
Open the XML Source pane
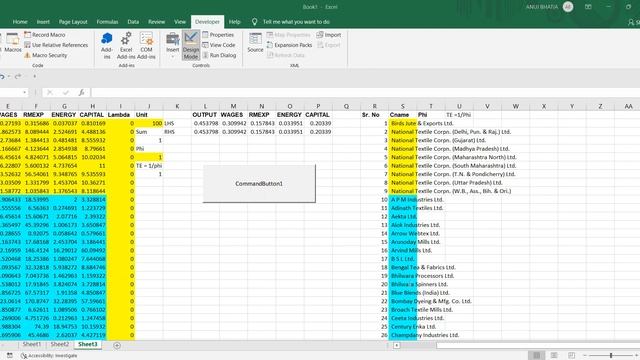[255, 42]
